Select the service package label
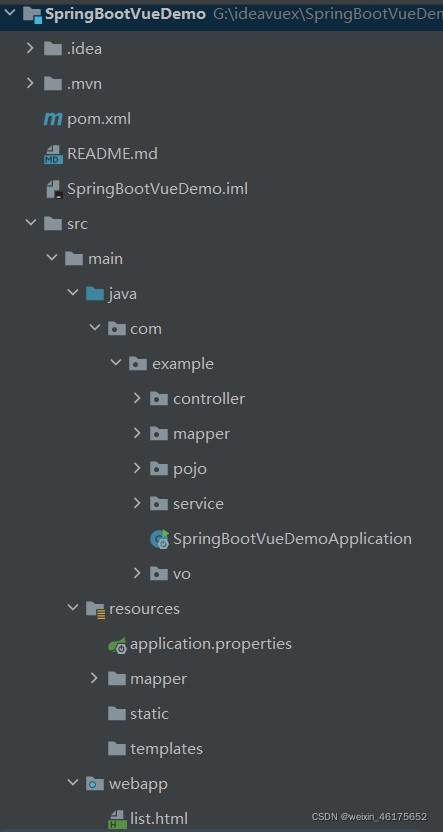This screenshot has width=443, height=832. point(198,504)
